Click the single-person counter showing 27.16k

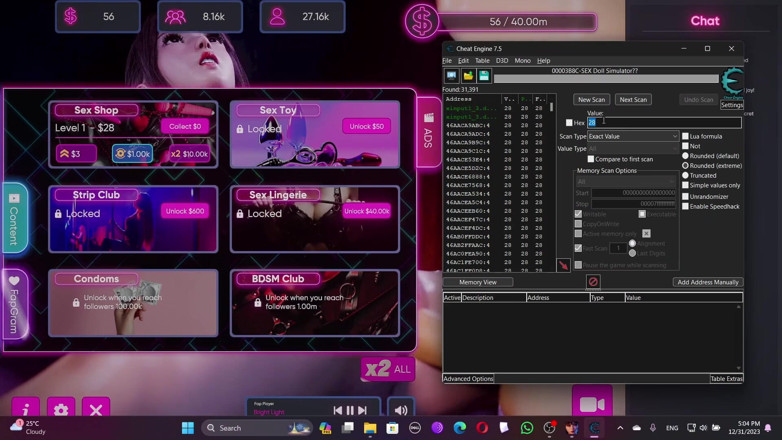pos(302,16)
